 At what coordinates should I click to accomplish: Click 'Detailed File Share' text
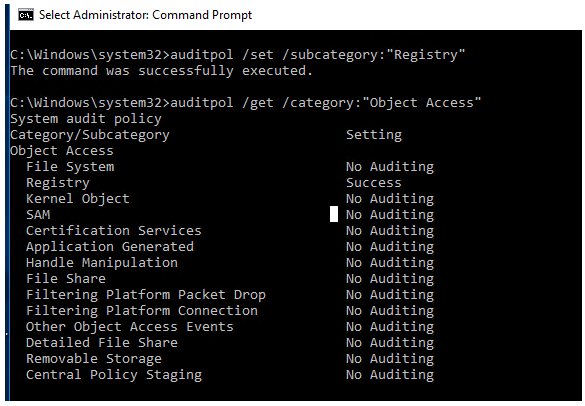coord(102,343)
